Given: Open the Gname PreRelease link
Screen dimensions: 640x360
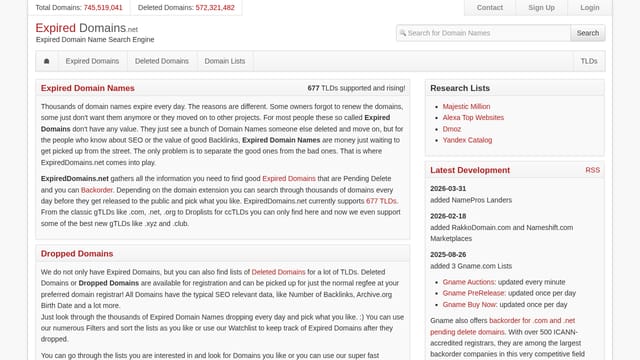Looking at the screenshot, I should (x=474, y=293).
